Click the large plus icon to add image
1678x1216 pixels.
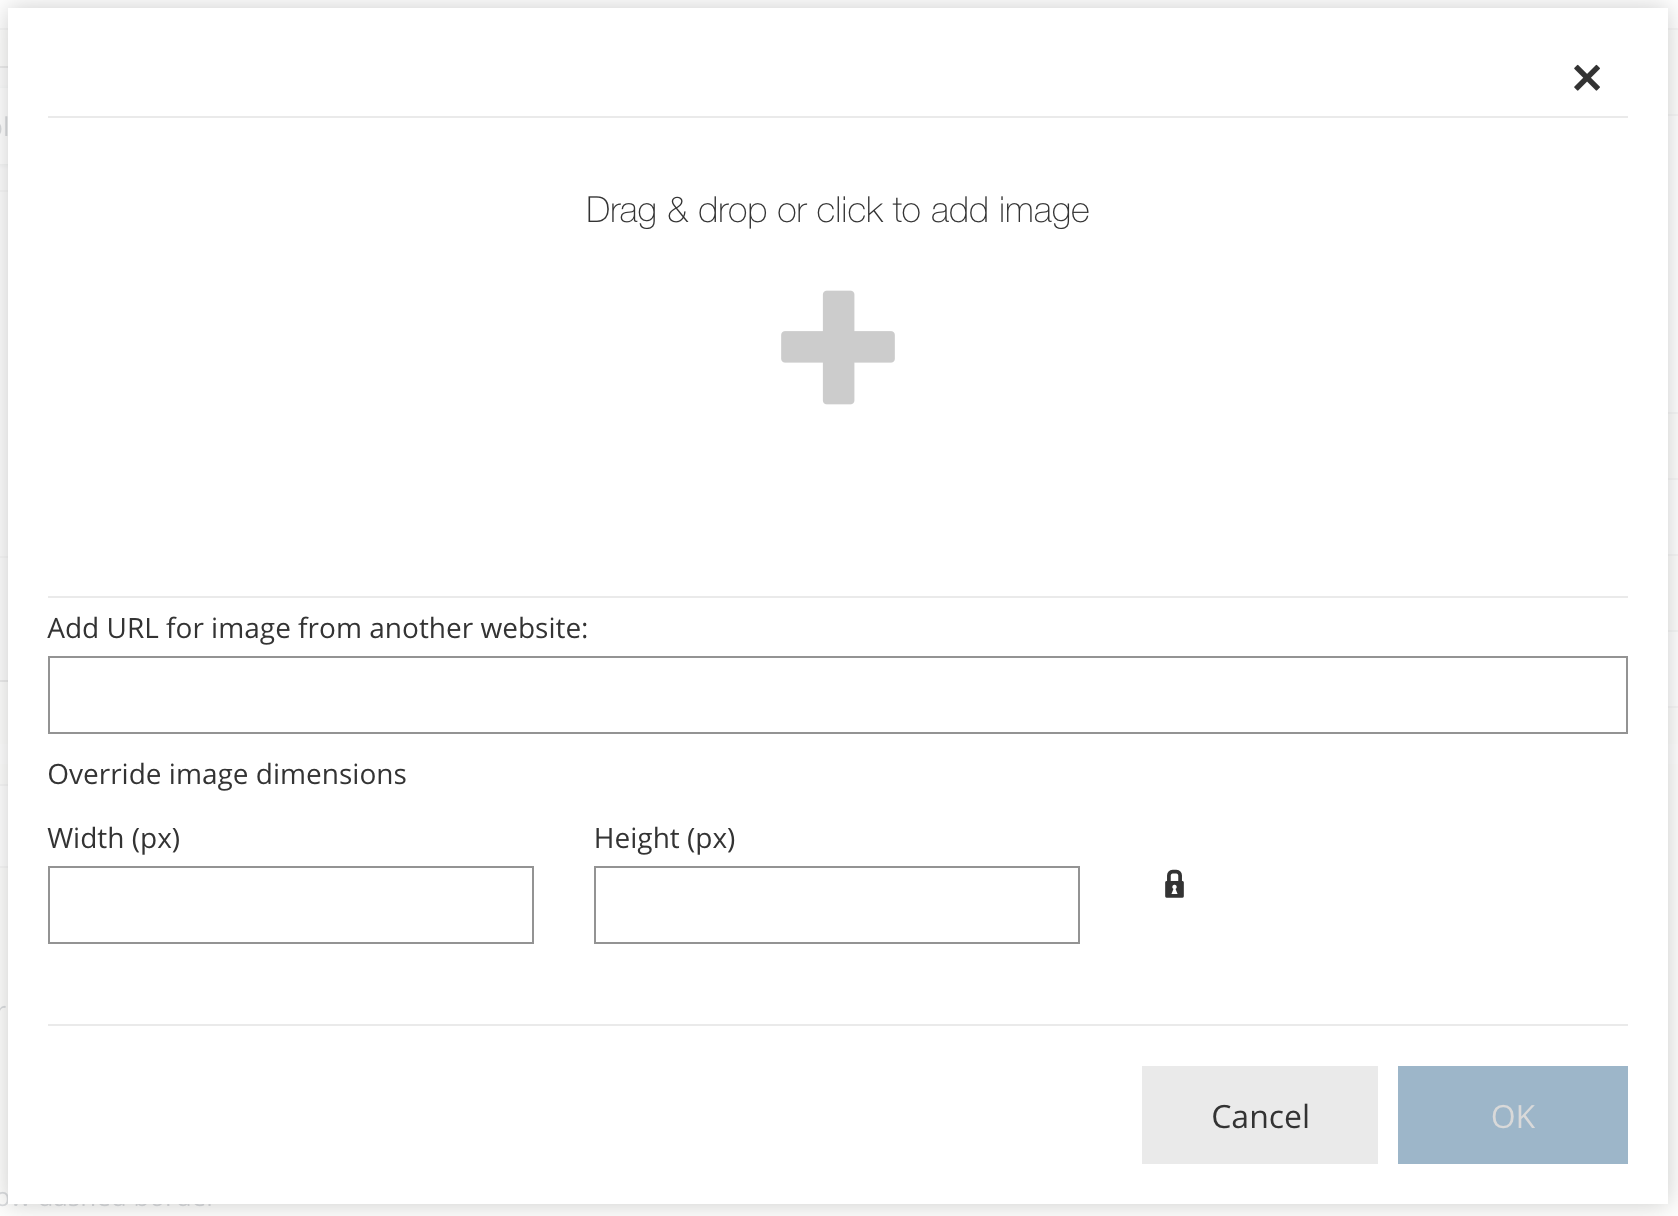click(x=838, y=347)
